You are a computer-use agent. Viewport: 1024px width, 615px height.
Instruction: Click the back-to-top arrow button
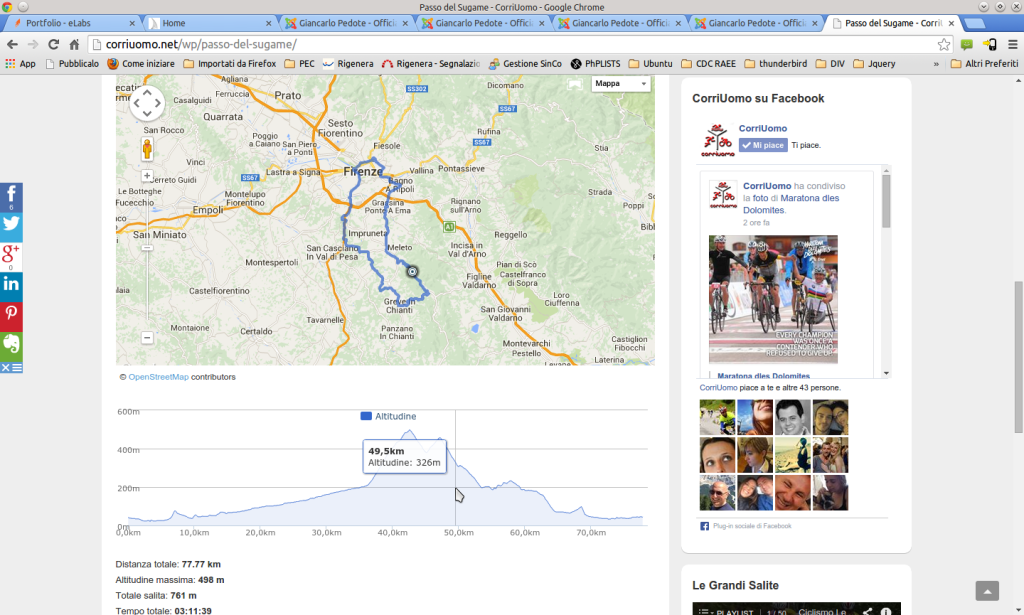tap(987, 591)
